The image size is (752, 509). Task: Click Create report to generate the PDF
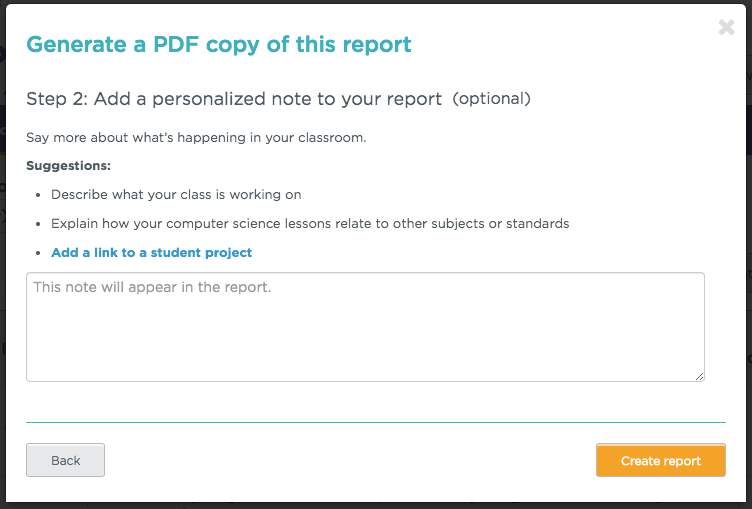[660, 460]
